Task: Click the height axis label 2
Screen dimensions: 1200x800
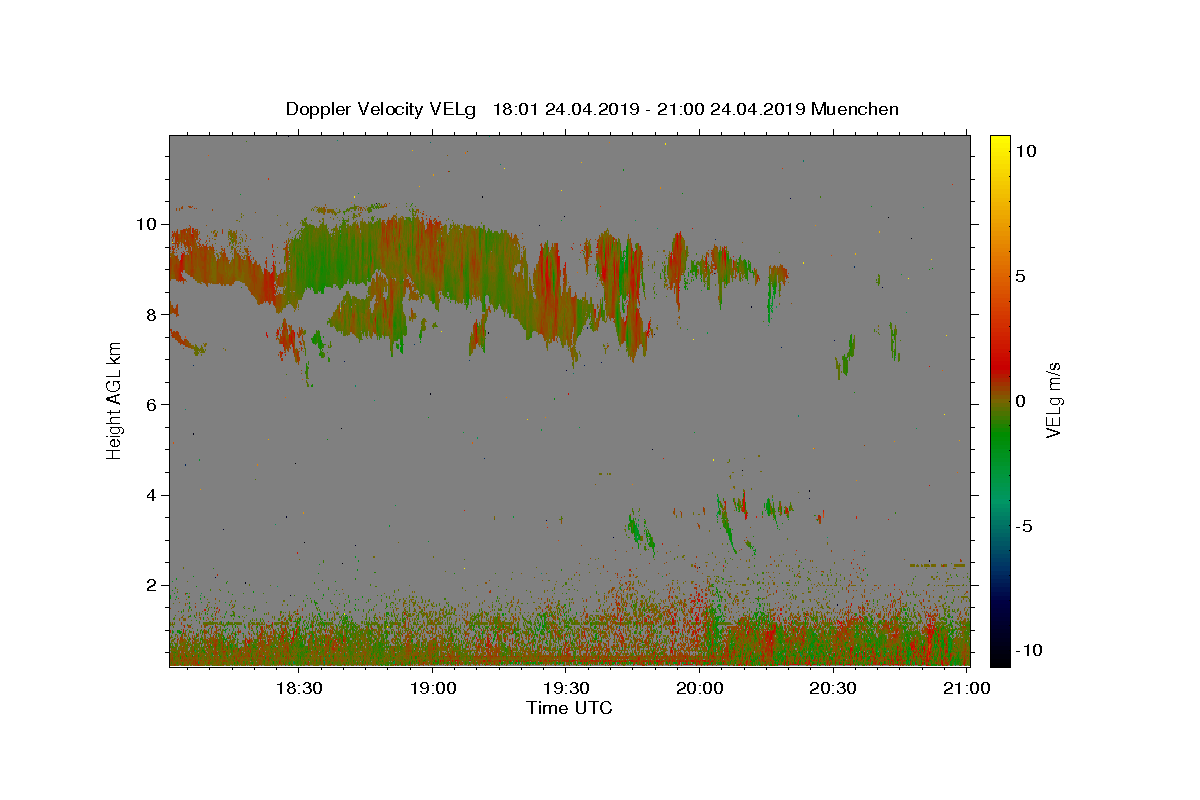Action: coord(150,585)
